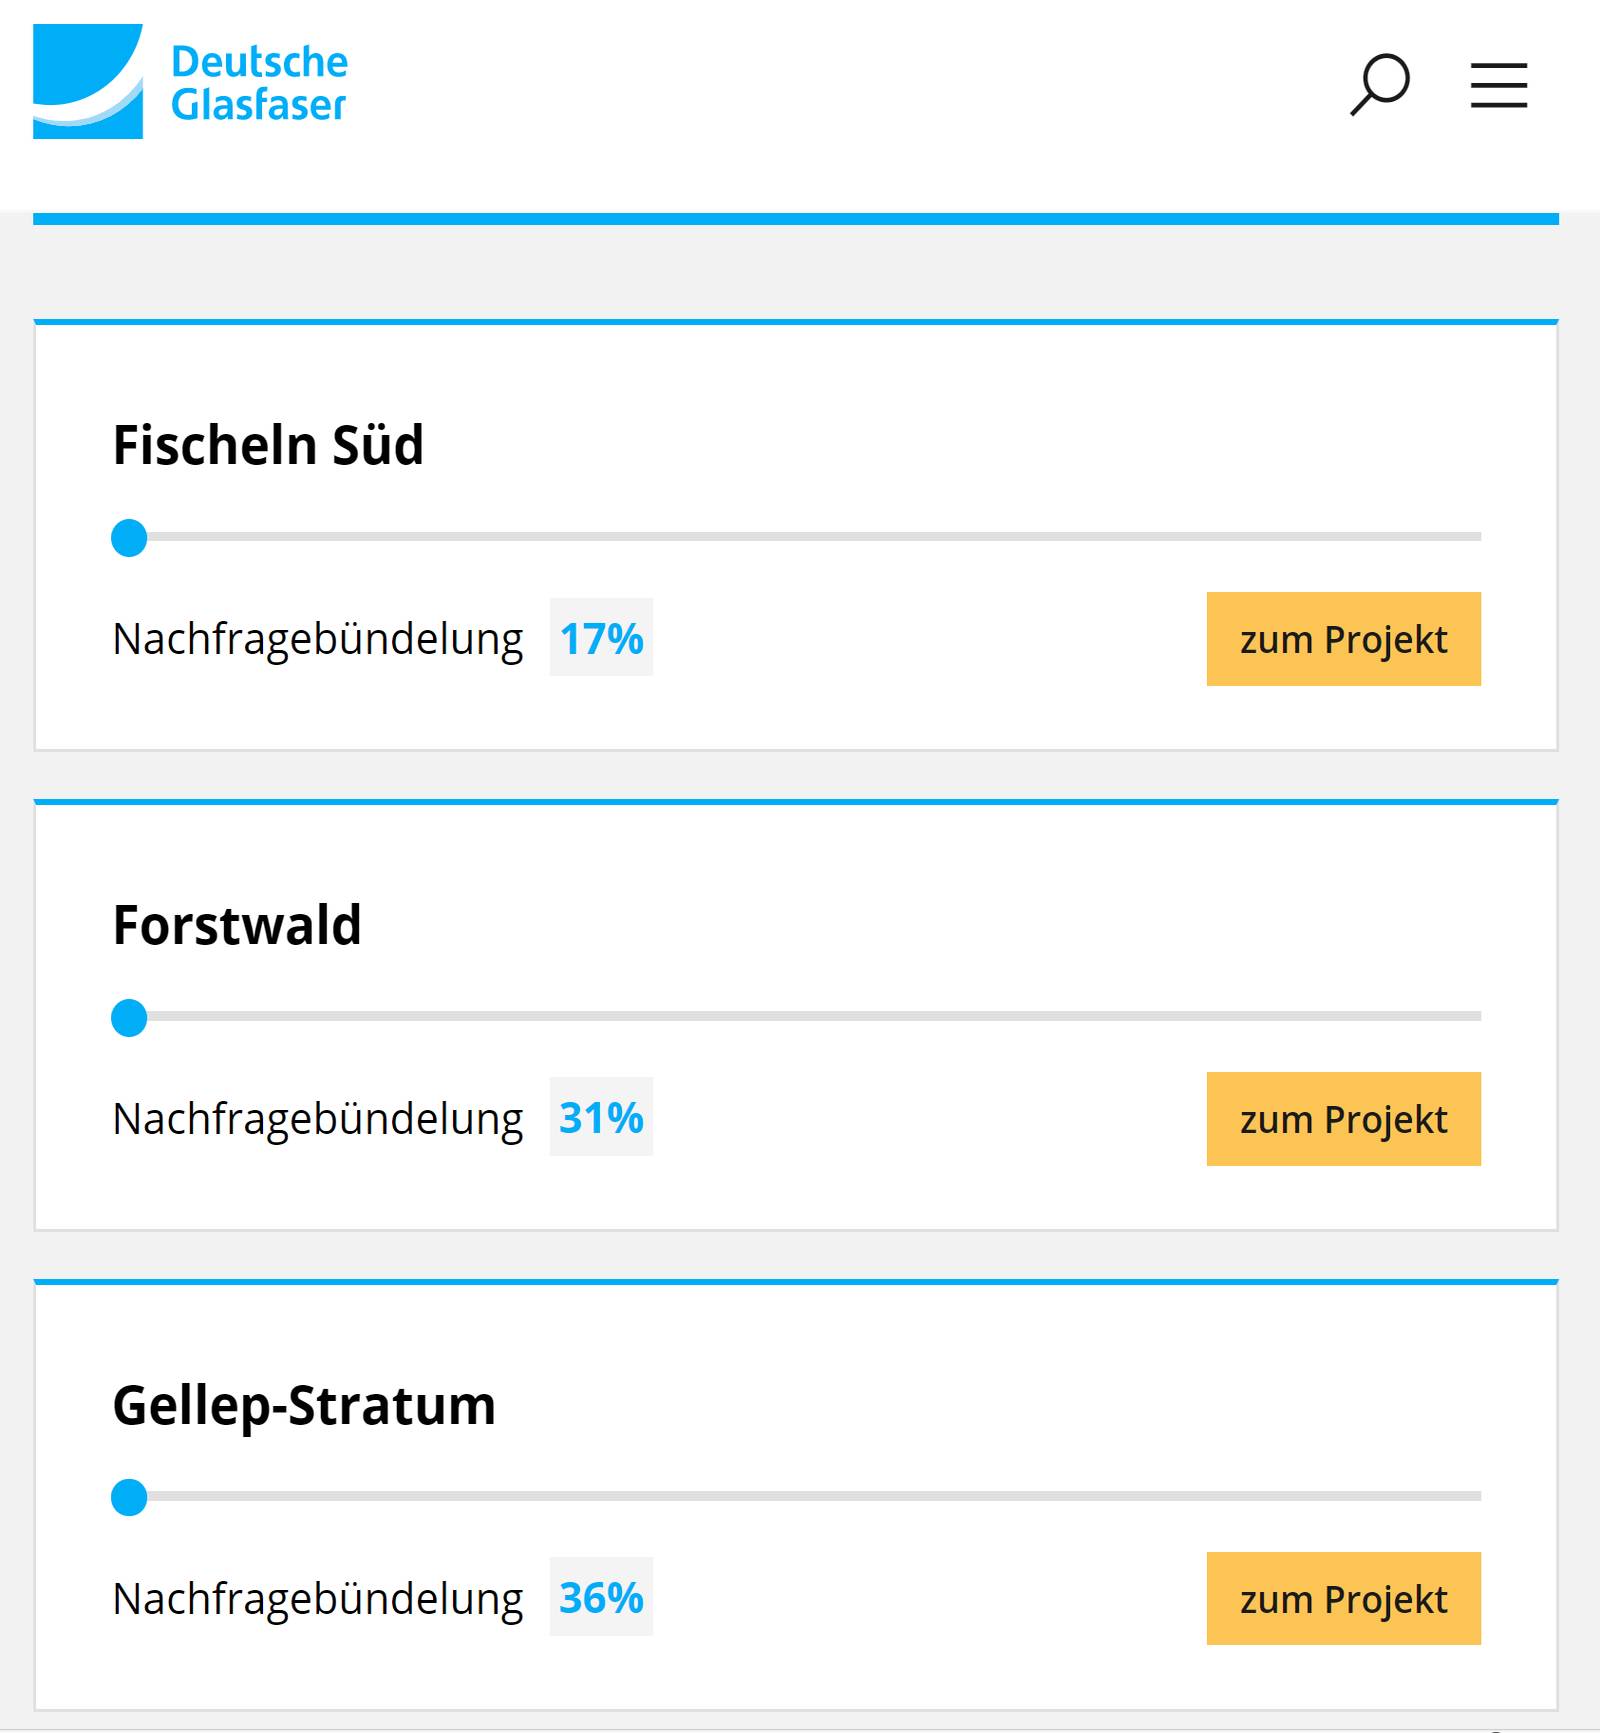Click zum Projekt for Forstwald

pos(1344,1119)
